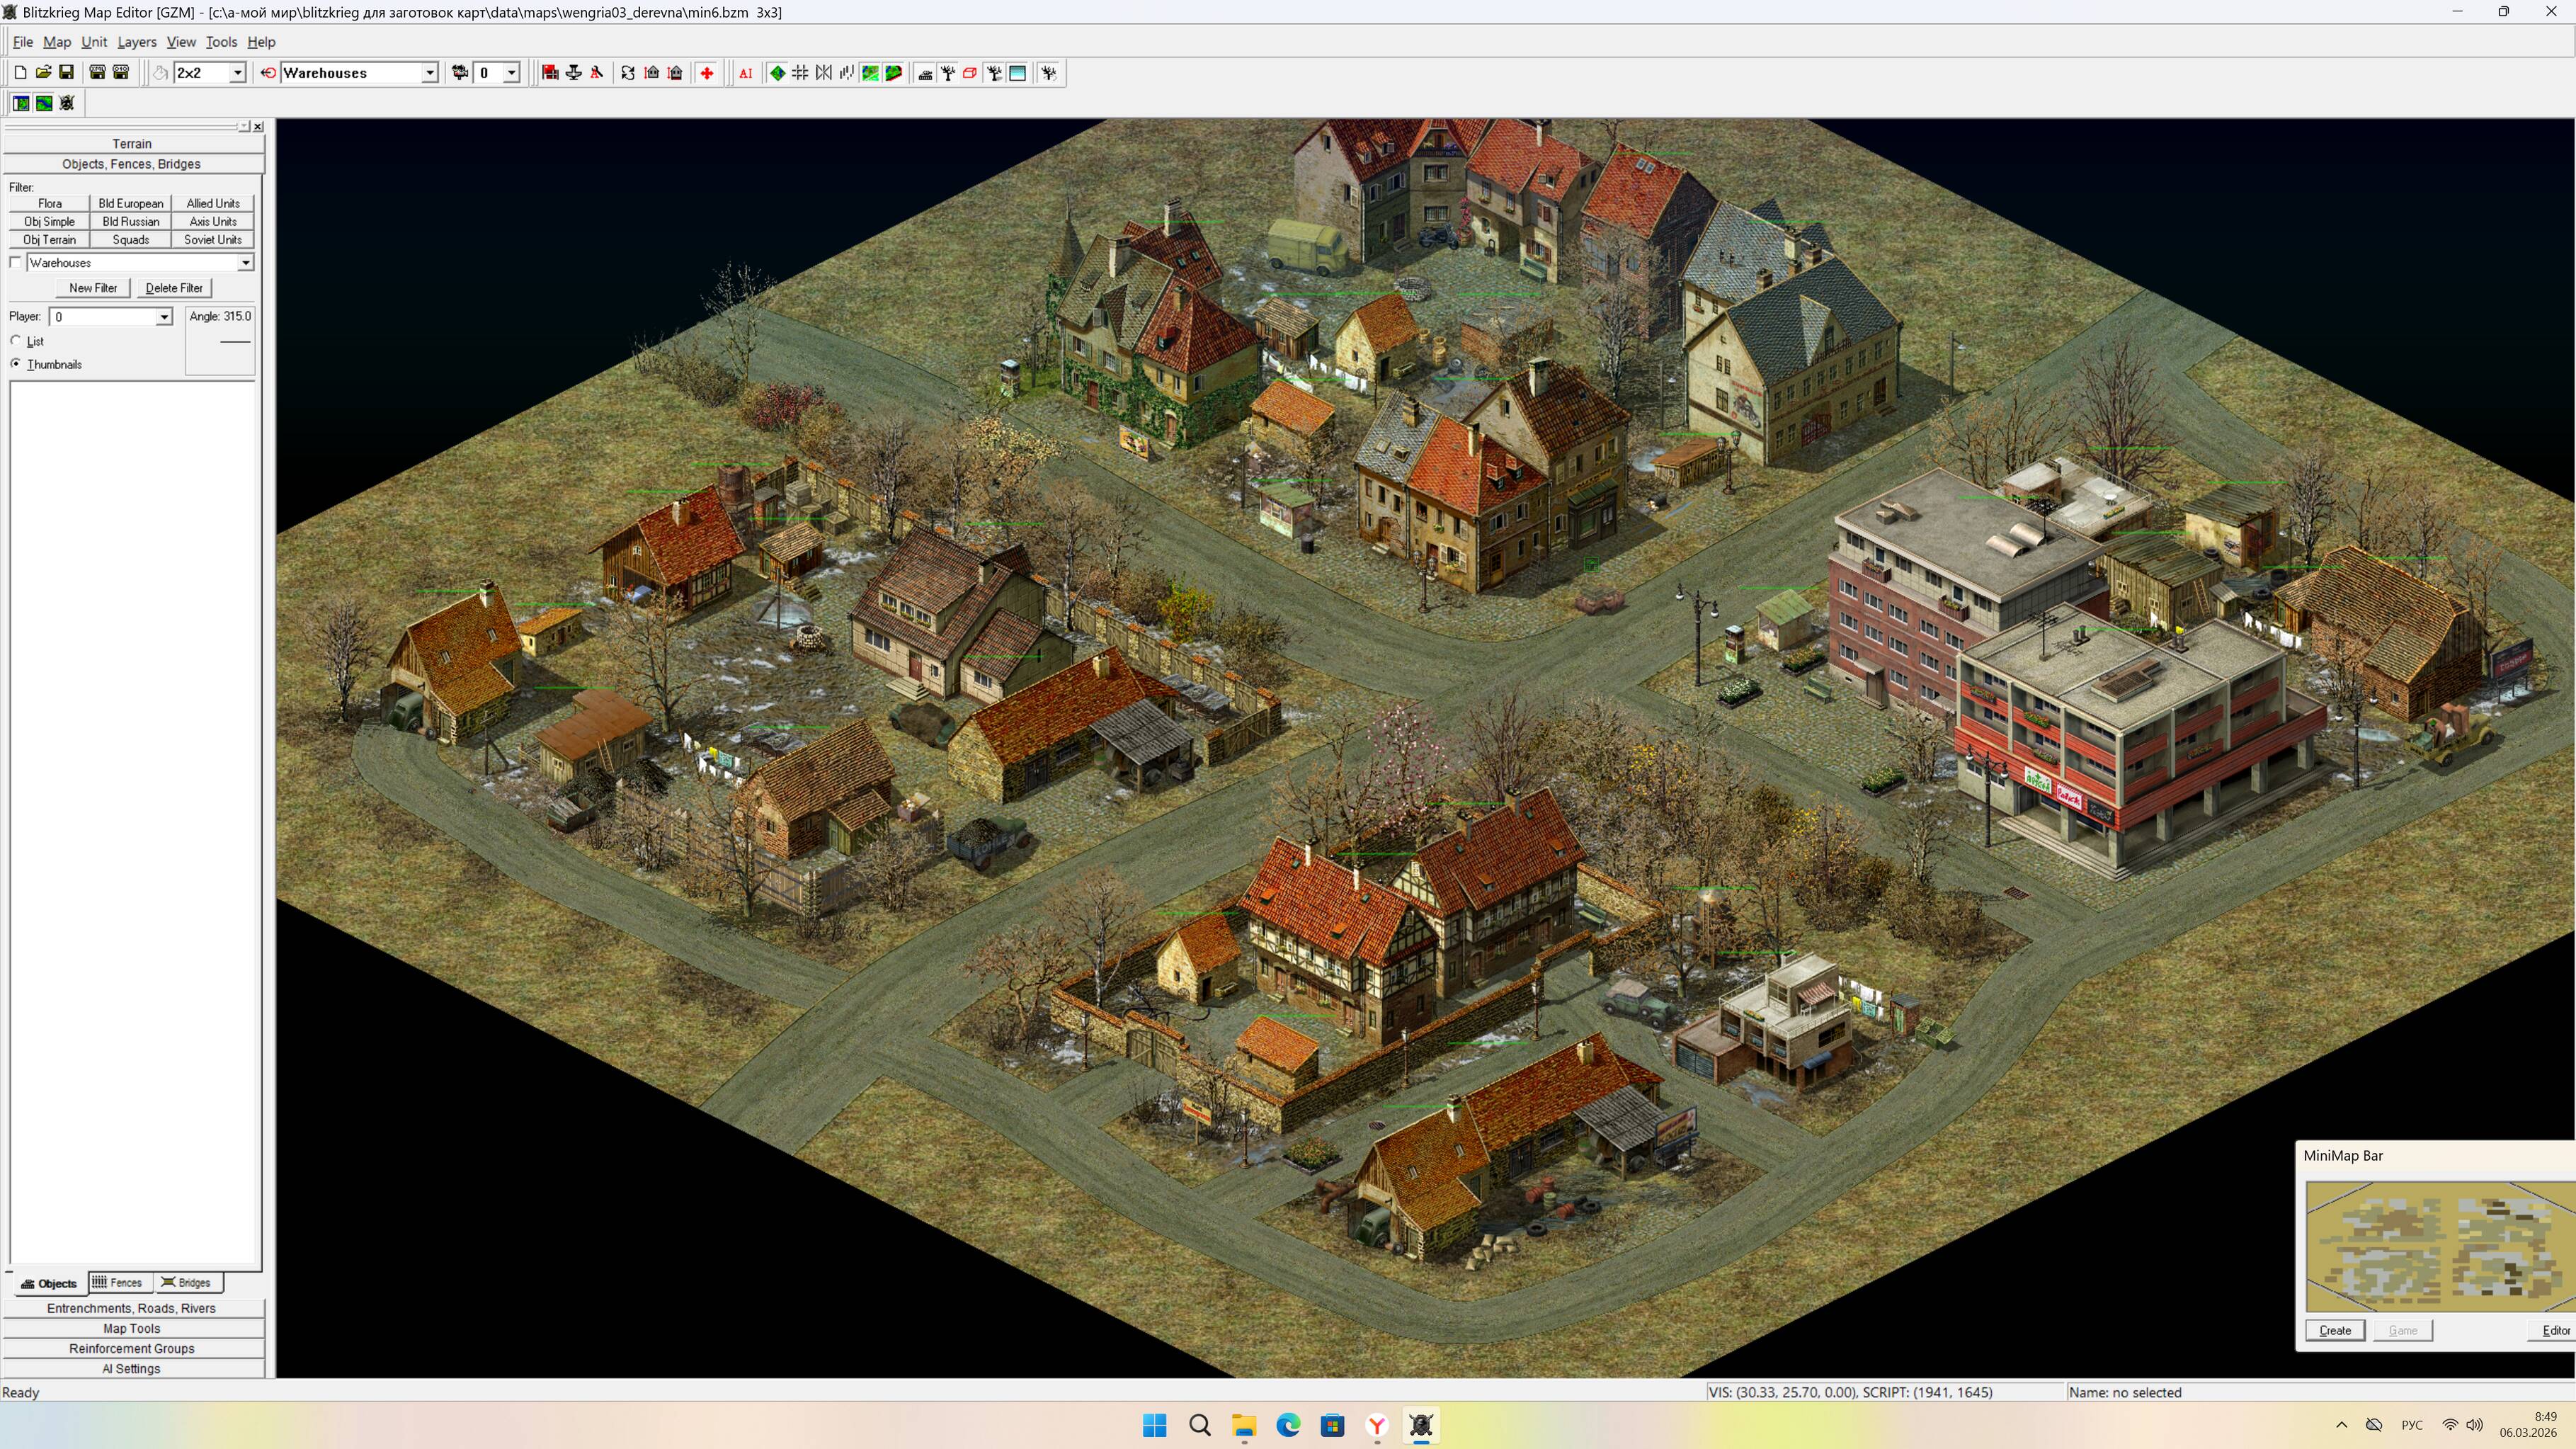This screenshot has height=1449, width=2576.
Task: Open the Warehouses toolbar filter dropdown
Action: coord(429,73)
